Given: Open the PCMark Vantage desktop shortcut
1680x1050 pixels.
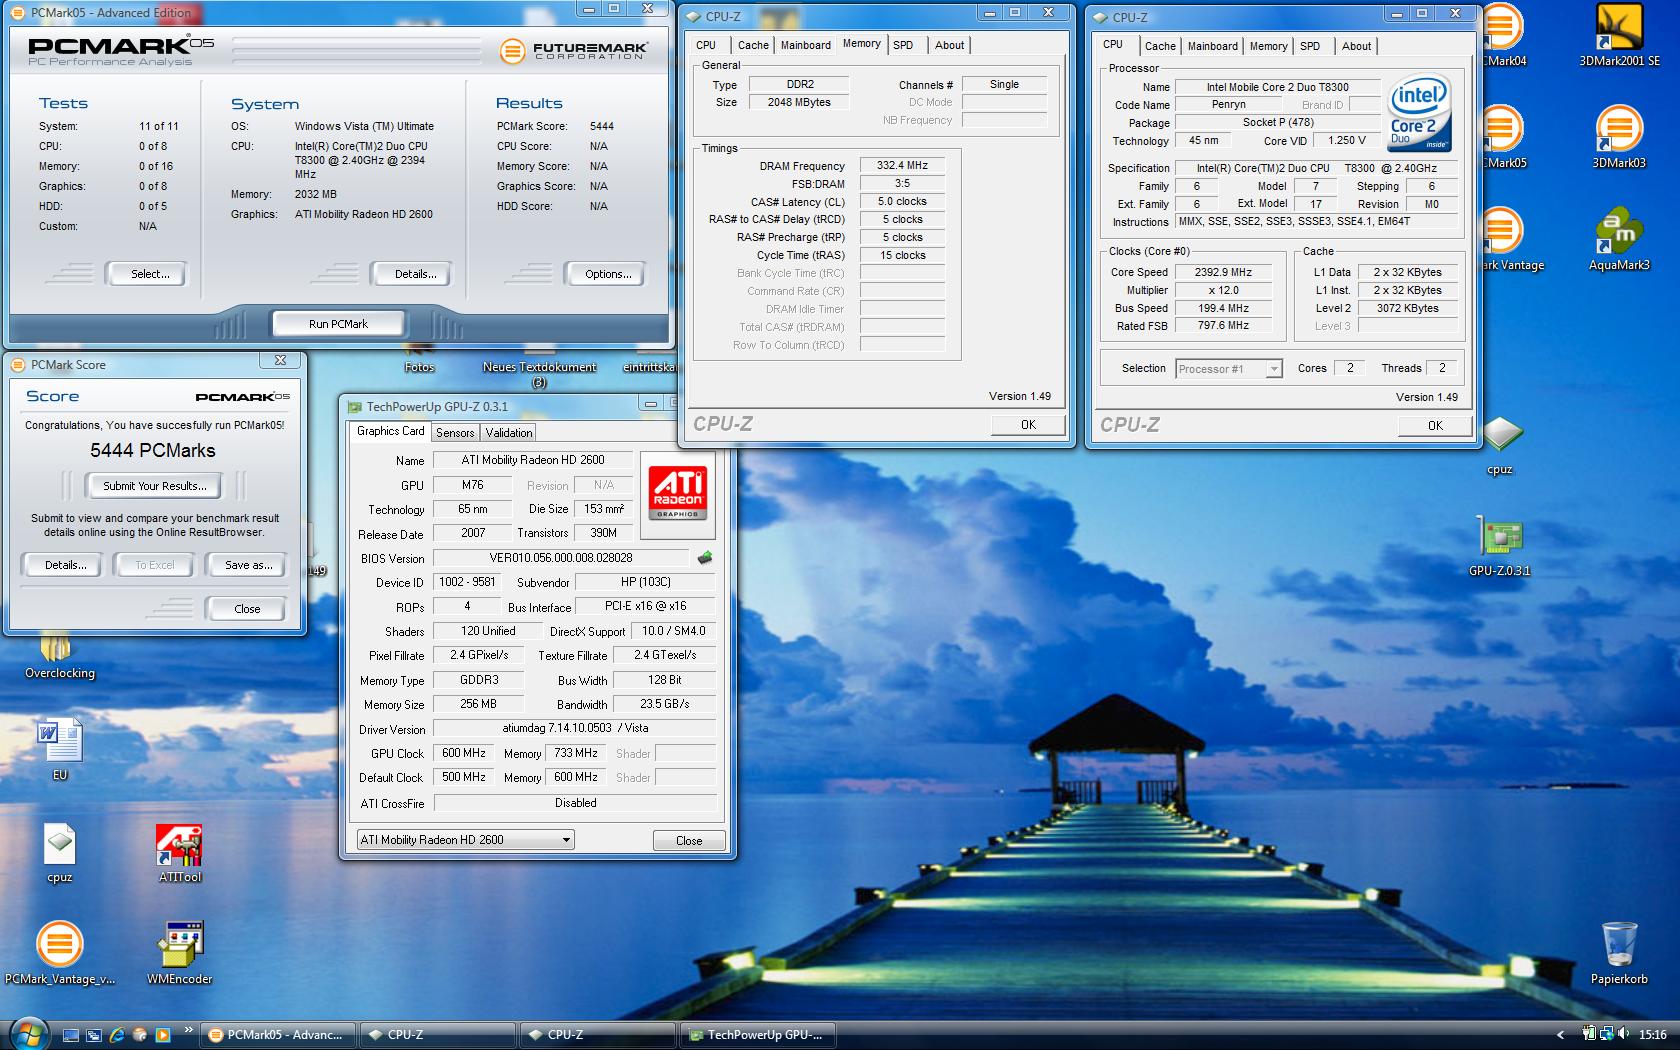Looking at the screenshot, I should [1512, 238].
